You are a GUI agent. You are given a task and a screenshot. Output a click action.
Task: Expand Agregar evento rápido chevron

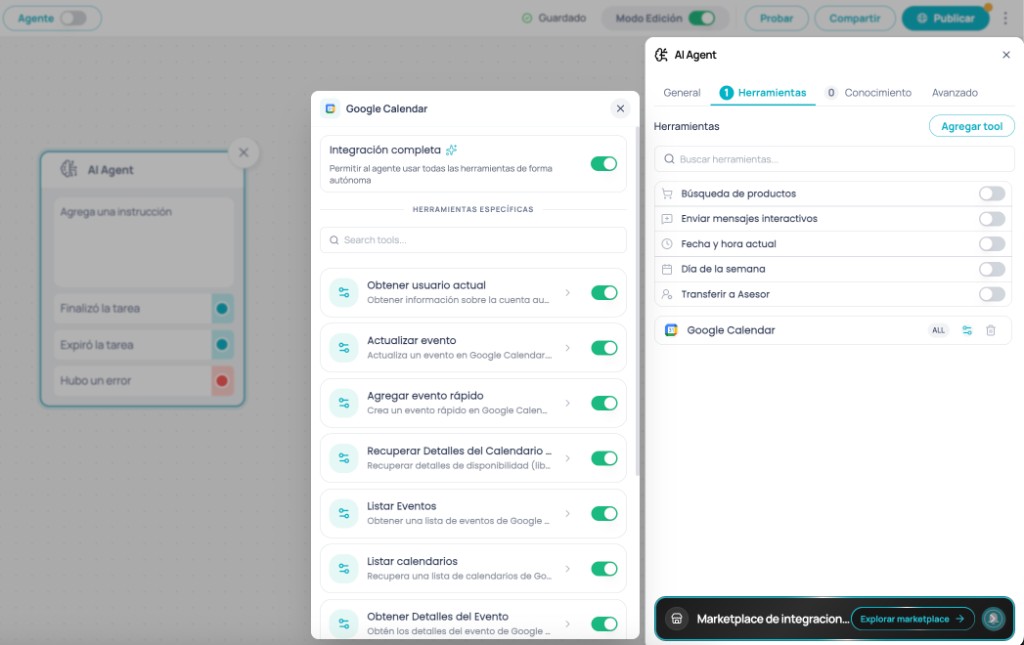(x=568, y=403)
